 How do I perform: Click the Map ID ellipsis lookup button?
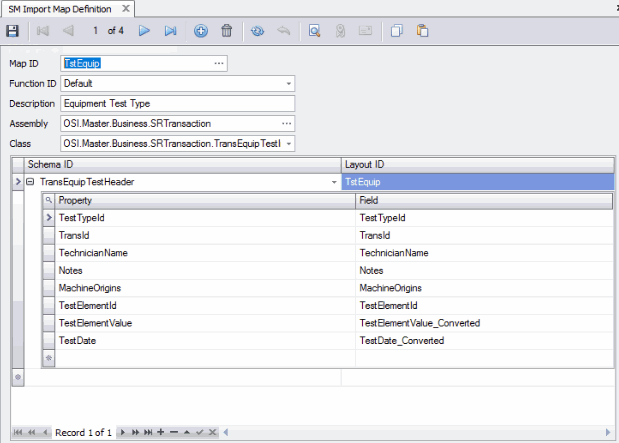pos(219,63)
